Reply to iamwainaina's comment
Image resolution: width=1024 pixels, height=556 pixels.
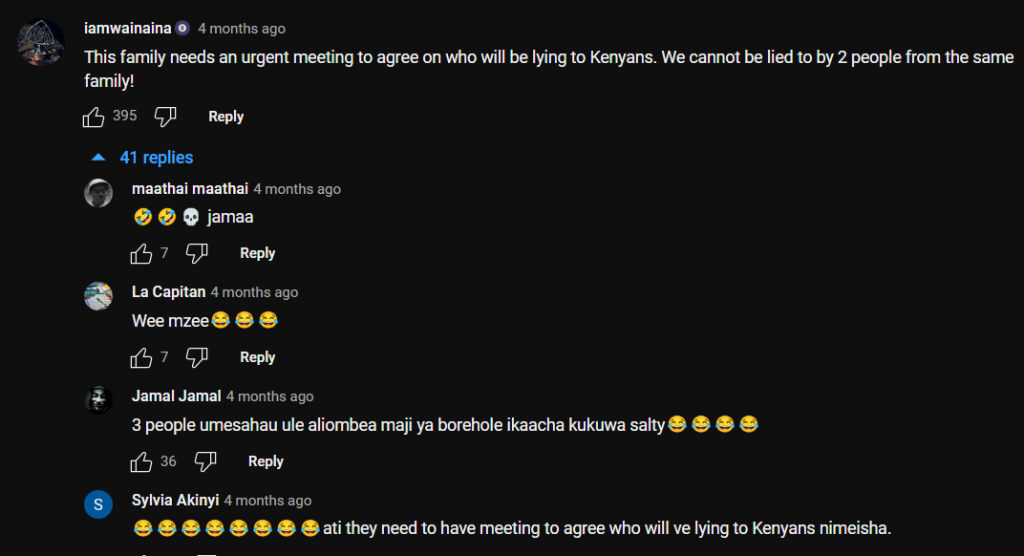226,117
